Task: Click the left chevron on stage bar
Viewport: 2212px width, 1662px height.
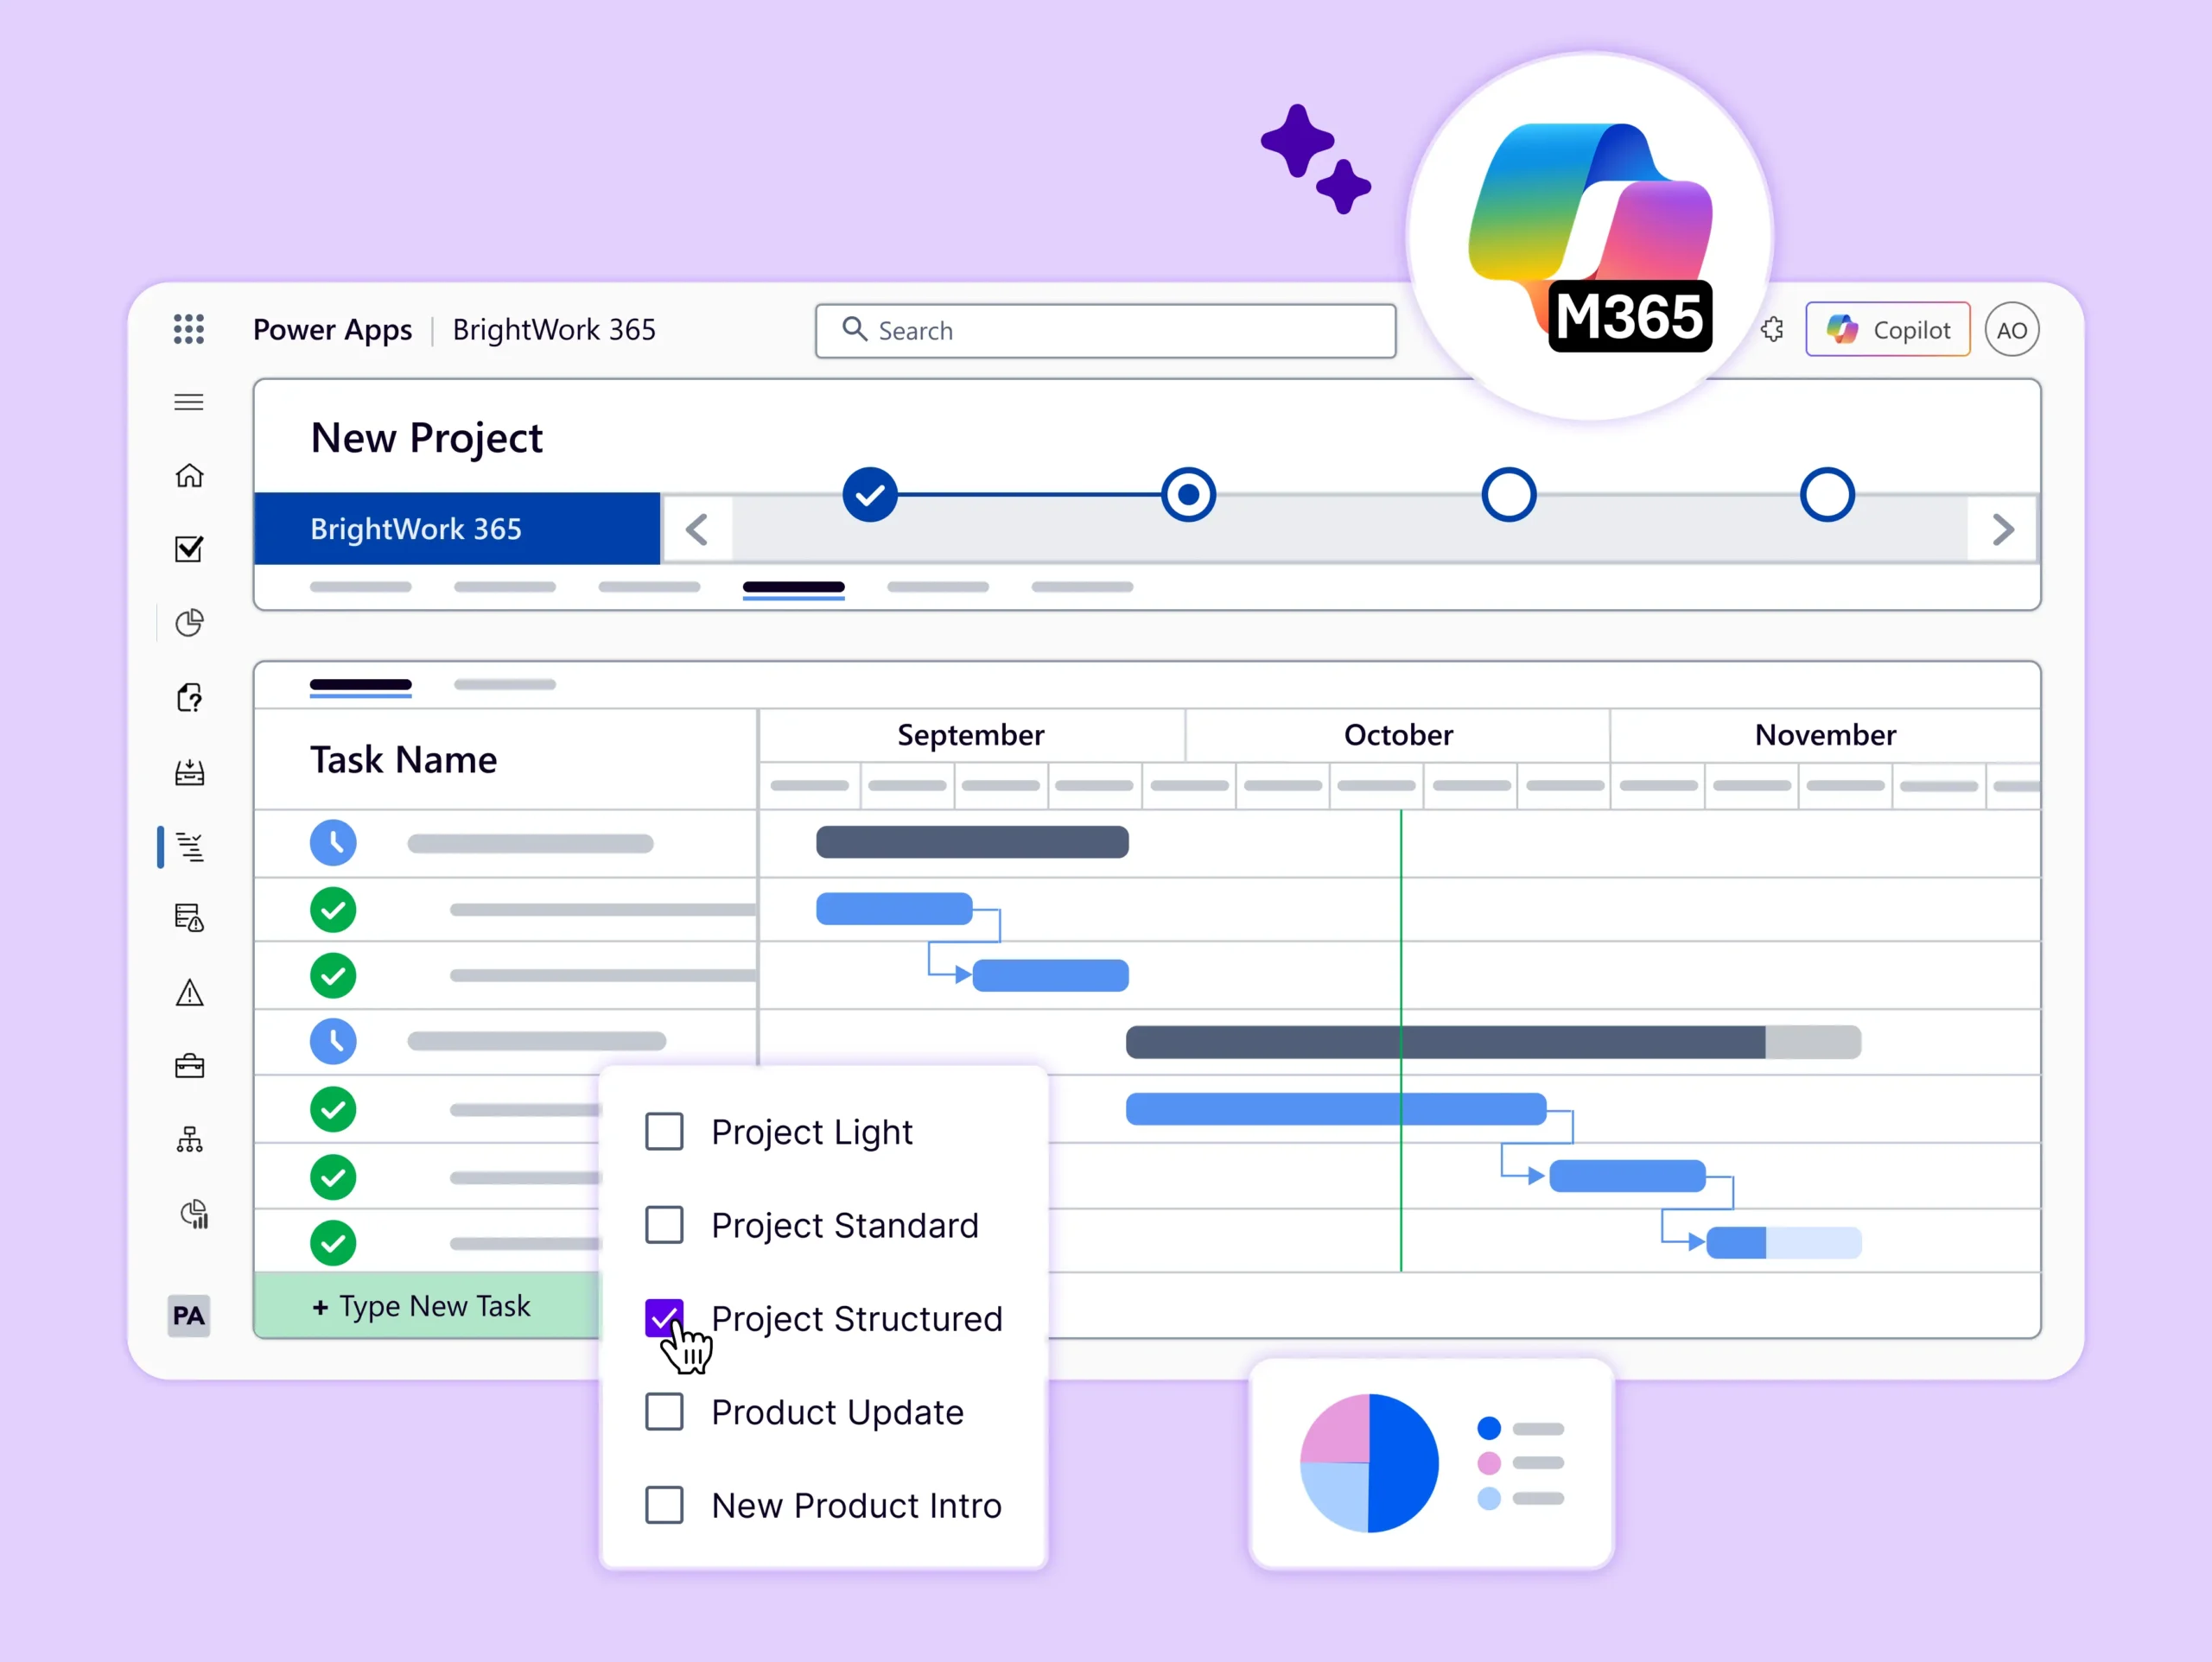Action: (697, 529)
